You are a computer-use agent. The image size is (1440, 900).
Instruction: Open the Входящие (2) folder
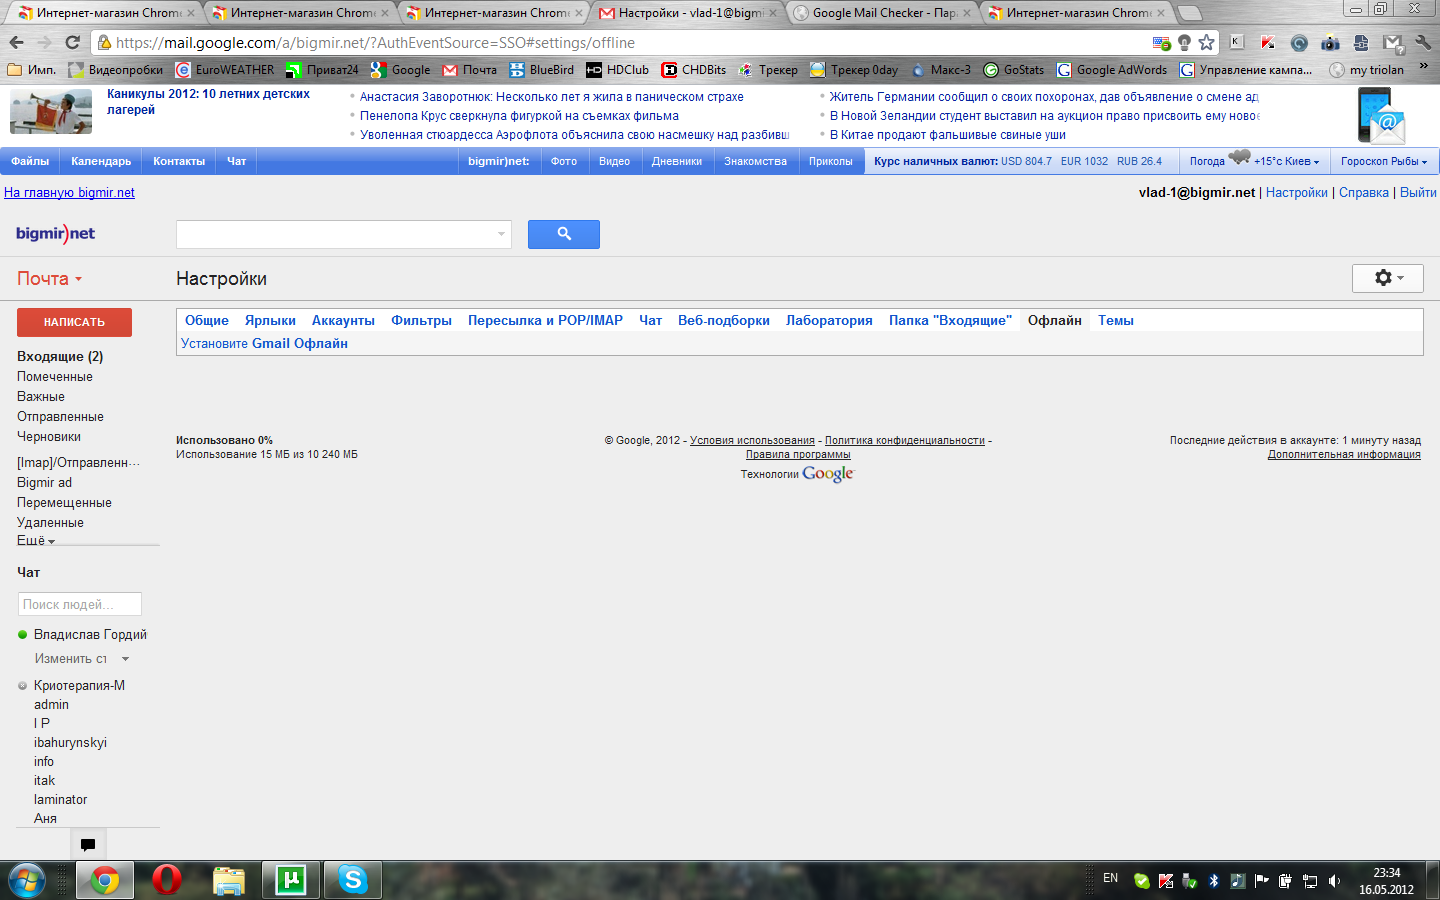tap(60, 356)
